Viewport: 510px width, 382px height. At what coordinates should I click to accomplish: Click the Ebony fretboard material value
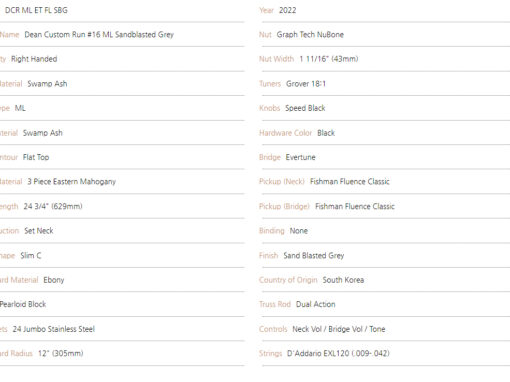[x=54, y=280]
